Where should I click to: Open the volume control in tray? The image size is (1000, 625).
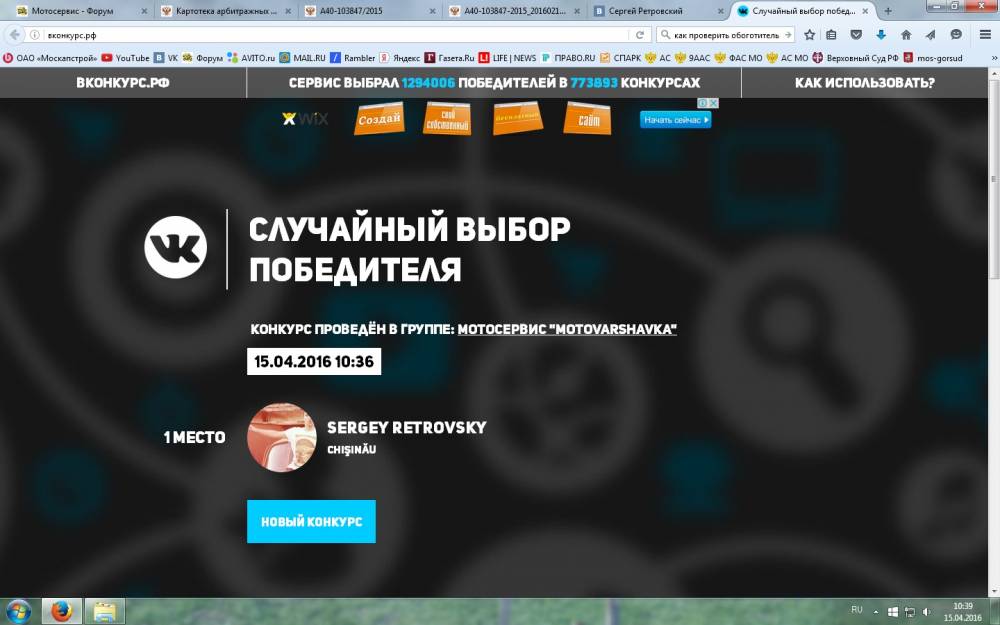pyautogui.click(x=927, y=612)
